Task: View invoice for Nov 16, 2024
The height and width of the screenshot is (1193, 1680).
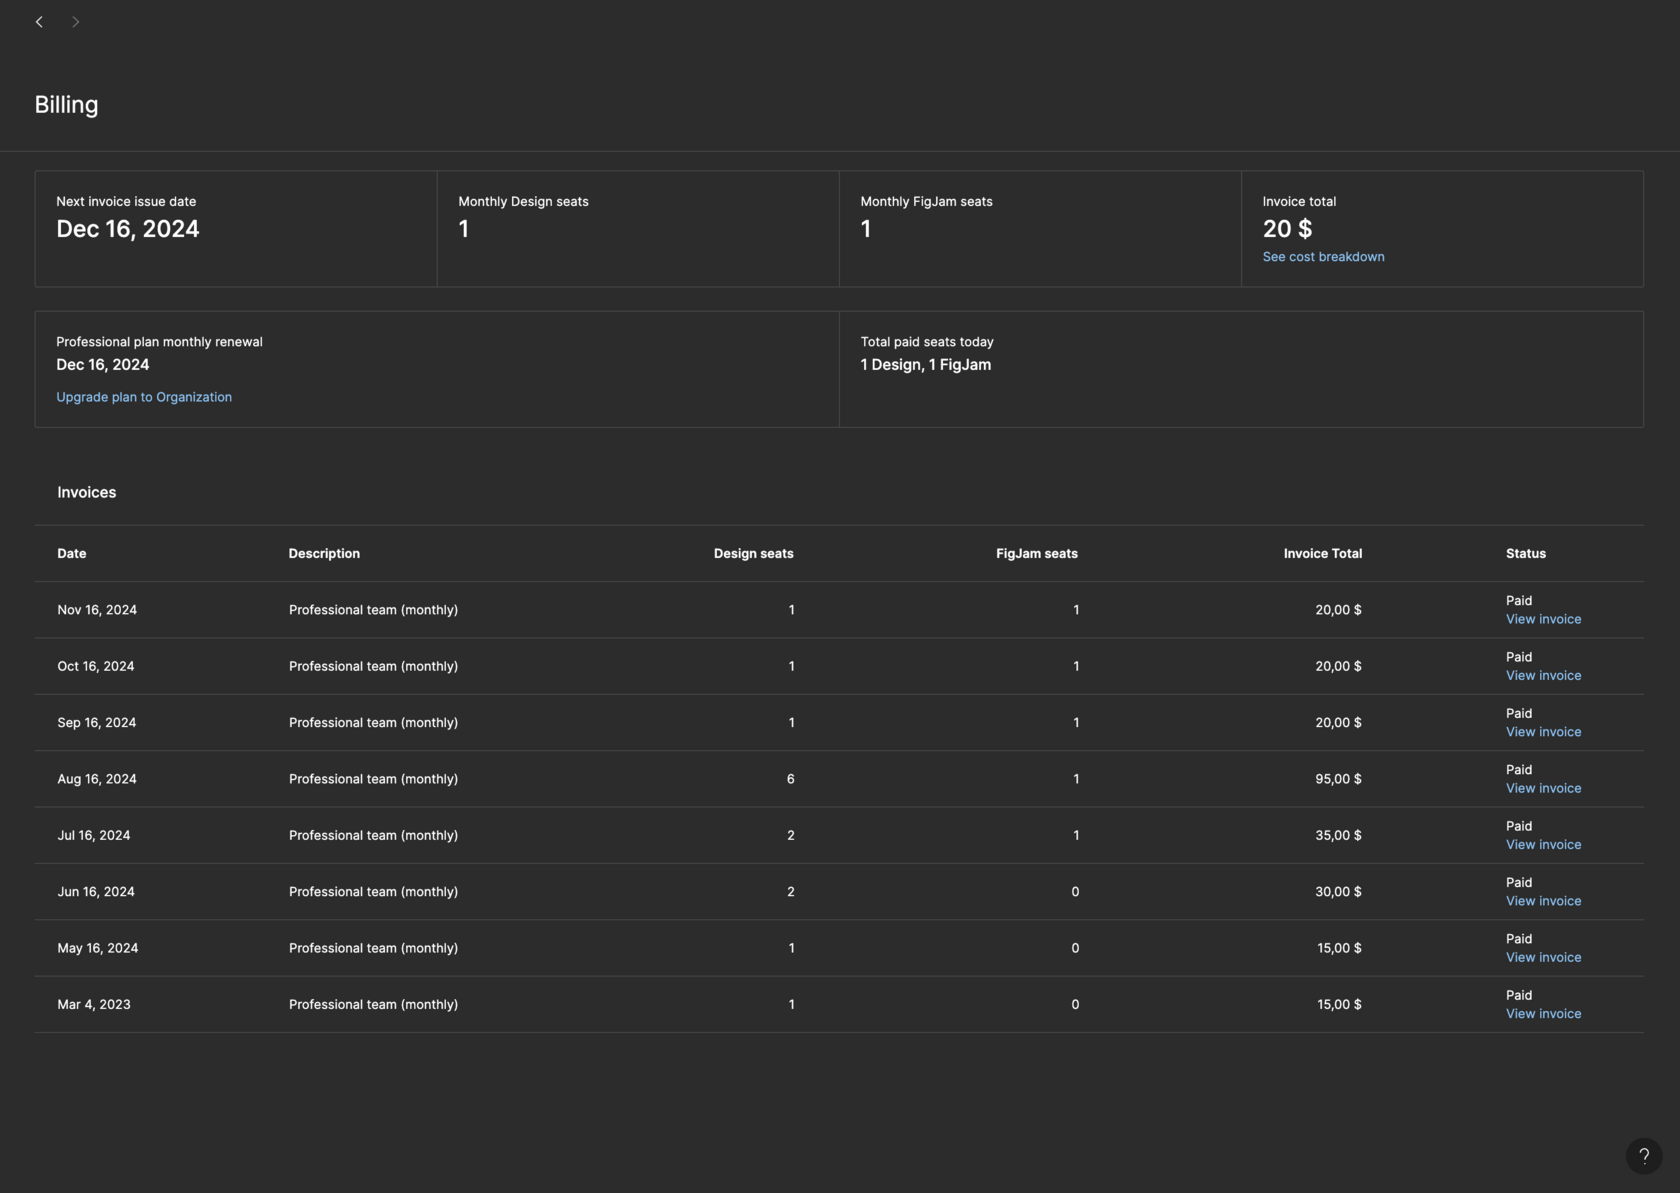Action: coord(1543,619)
